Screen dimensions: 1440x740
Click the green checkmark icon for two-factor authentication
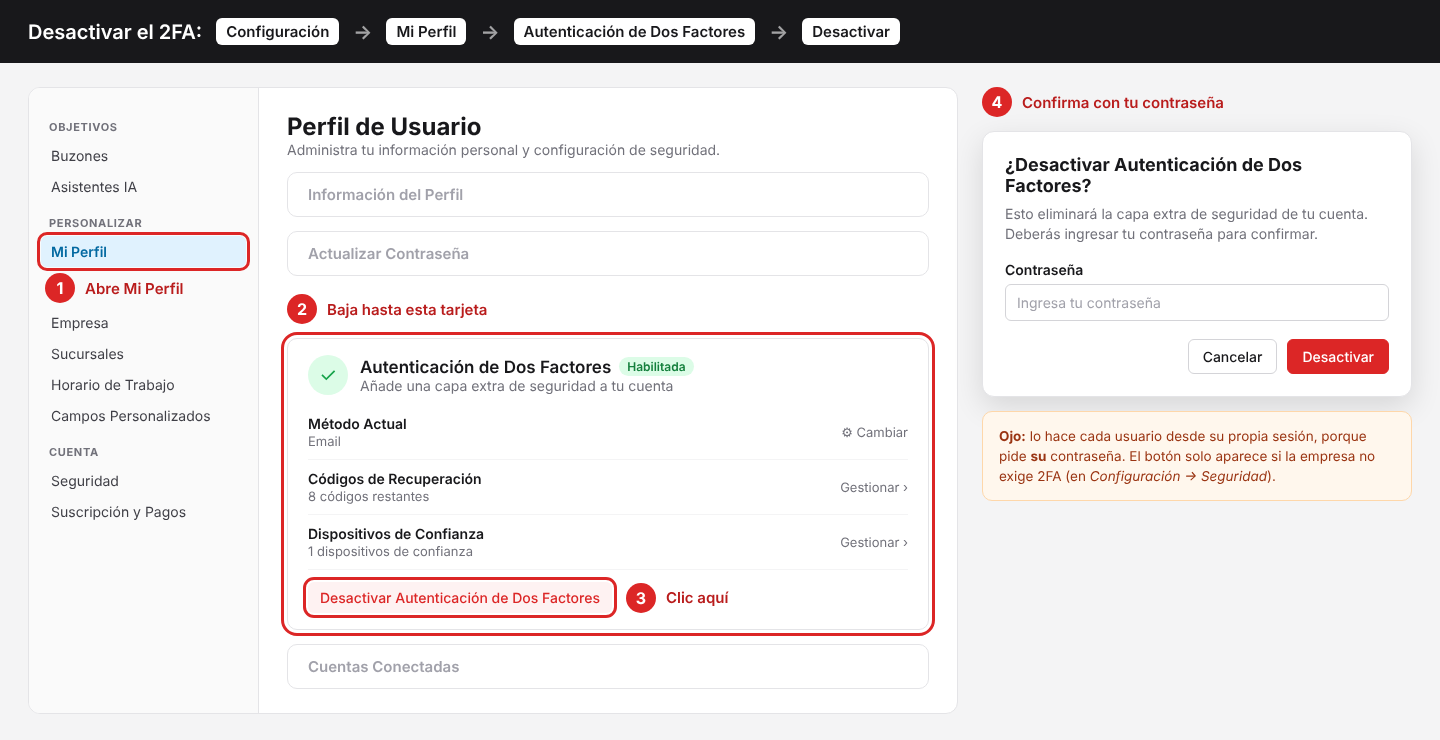coord(328,375)
